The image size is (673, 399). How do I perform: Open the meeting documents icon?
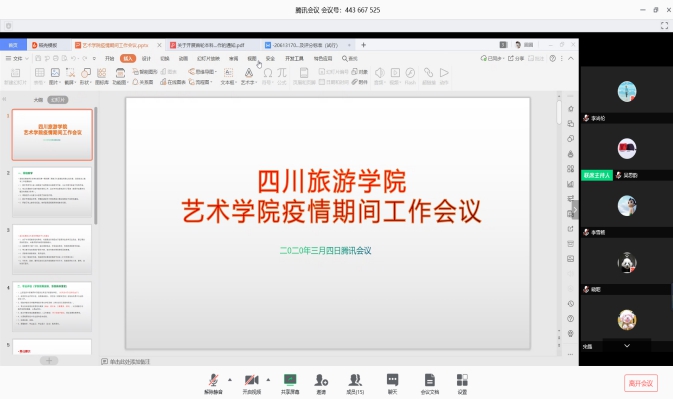[430, 384]
